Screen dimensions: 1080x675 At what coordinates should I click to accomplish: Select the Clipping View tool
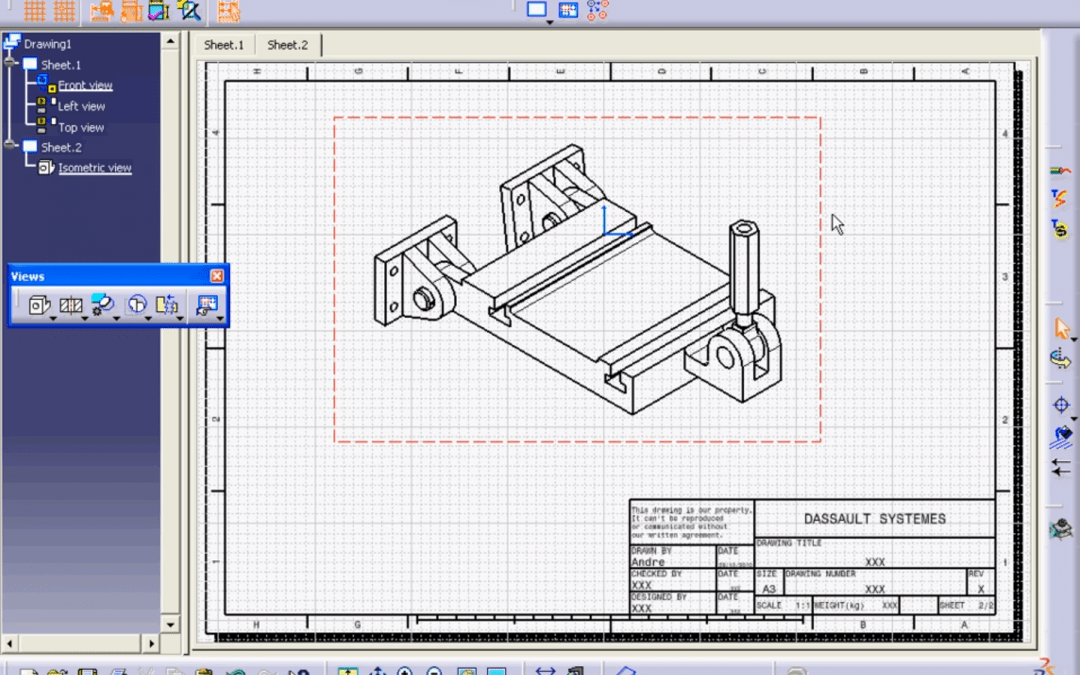pyautogui.click(x=137, y=305)
